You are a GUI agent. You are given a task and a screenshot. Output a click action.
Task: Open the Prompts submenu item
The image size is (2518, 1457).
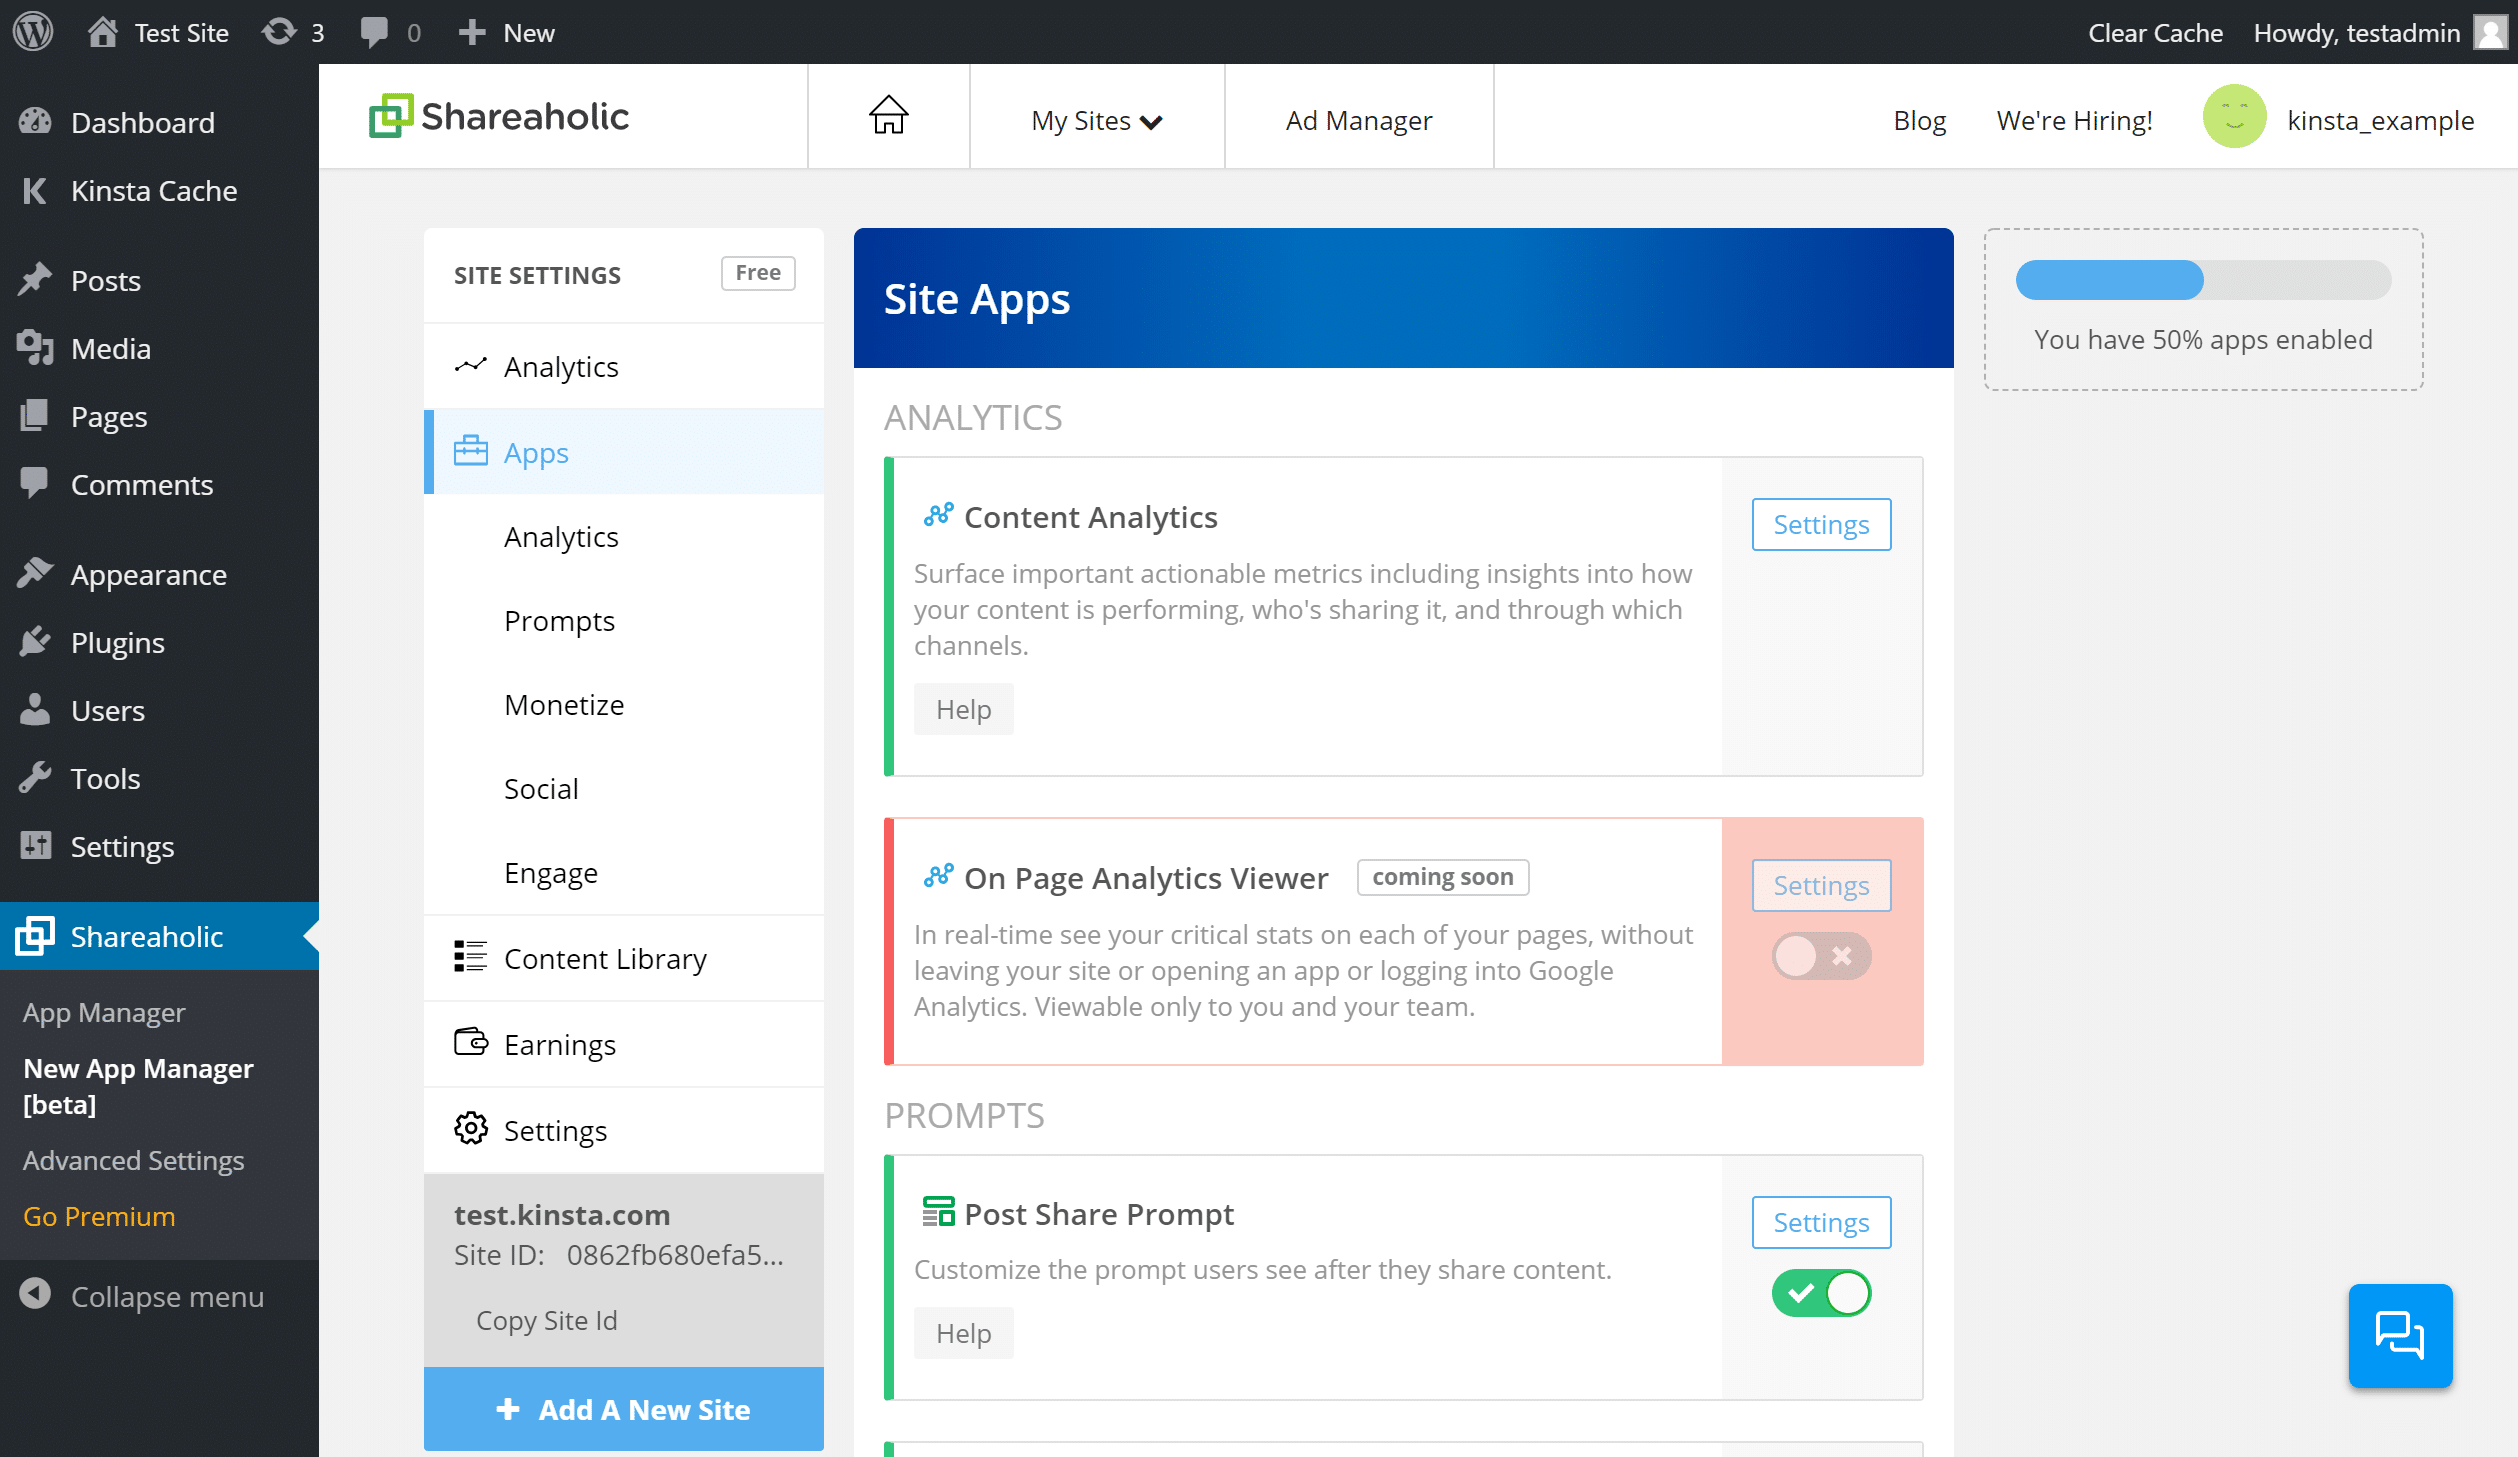tap(558, 619)
